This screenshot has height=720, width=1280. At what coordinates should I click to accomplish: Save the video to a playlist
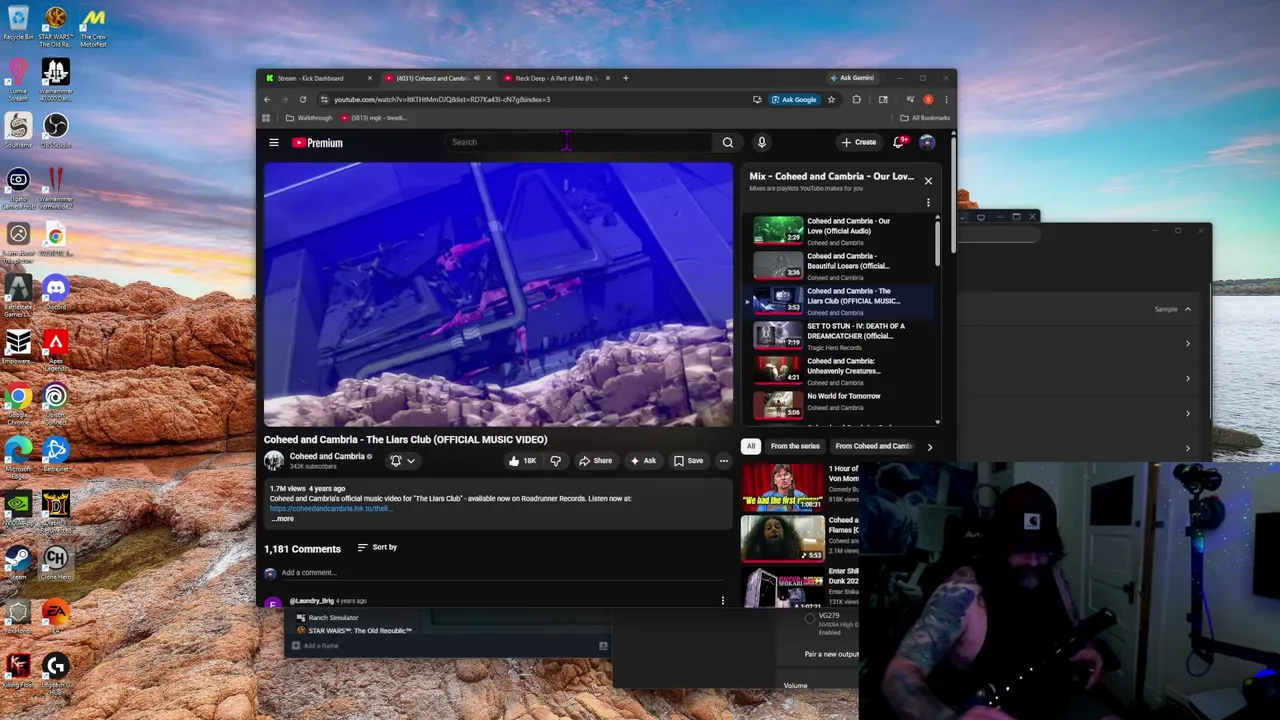[x=688, y=461]
